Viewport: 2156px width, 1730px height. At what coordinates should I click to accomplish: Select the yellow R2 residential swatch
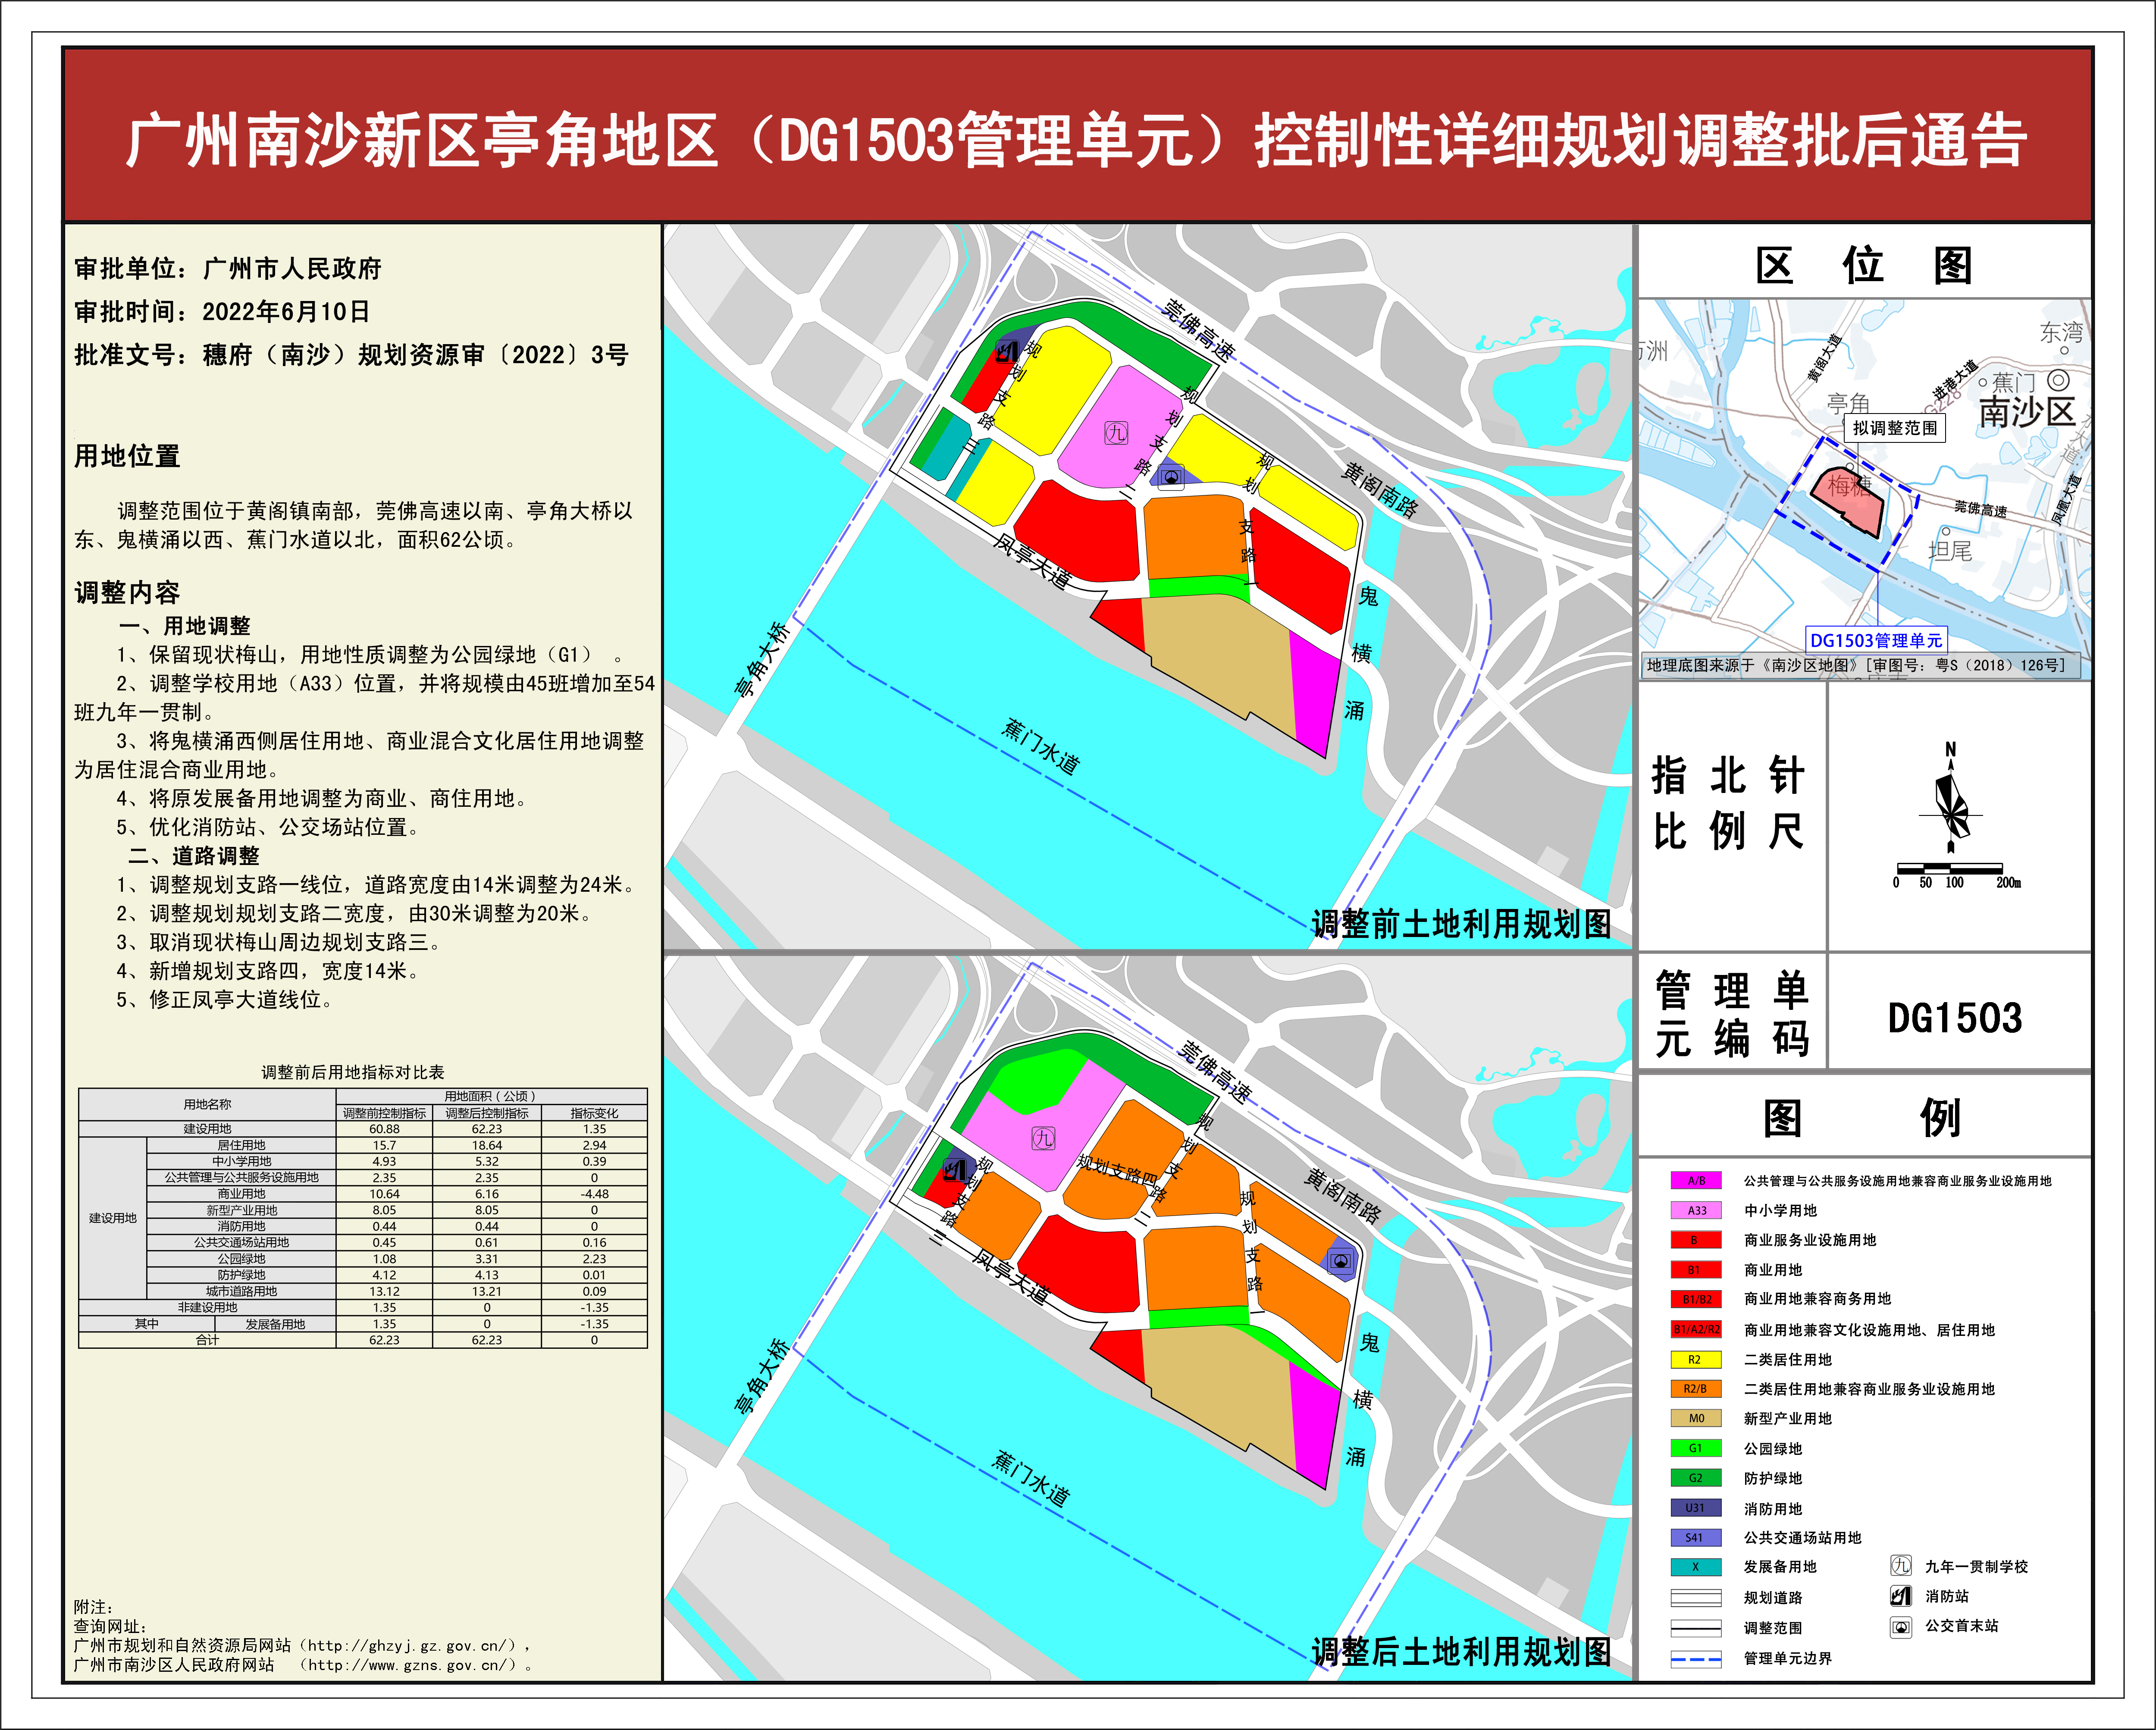(1696, 1359)
